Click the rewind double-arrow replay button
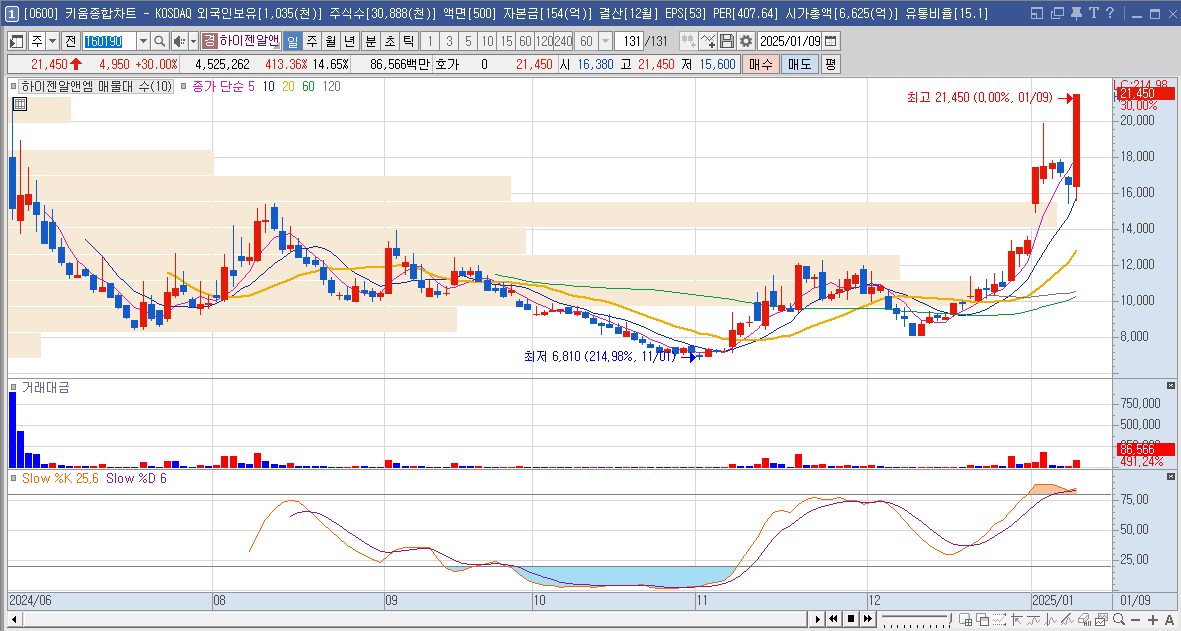The width and height of the screenshot is (1181, 631). coord(833,619)
